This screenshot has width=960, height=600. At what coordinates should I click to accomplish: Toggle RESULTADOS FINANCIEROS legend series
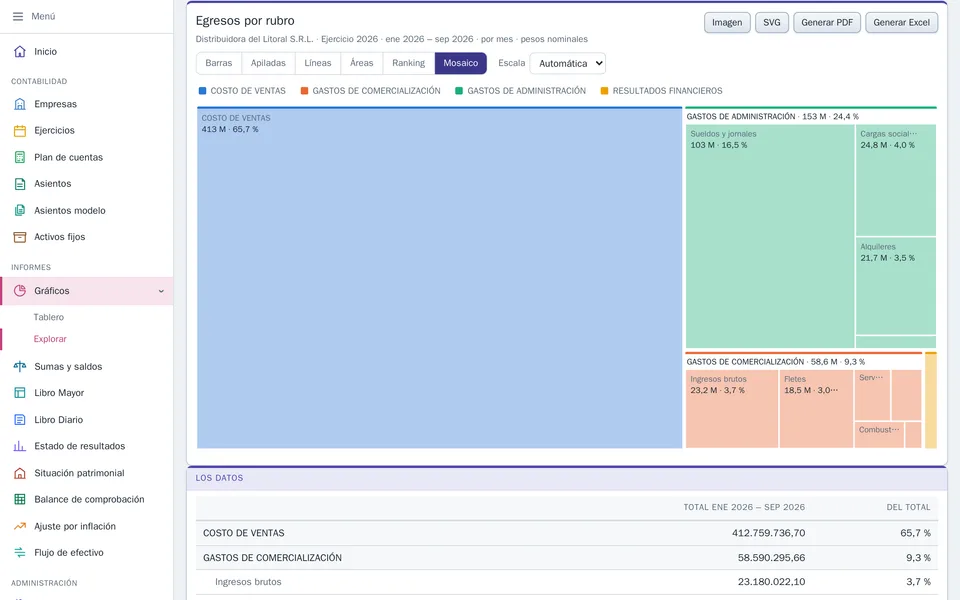661,91
